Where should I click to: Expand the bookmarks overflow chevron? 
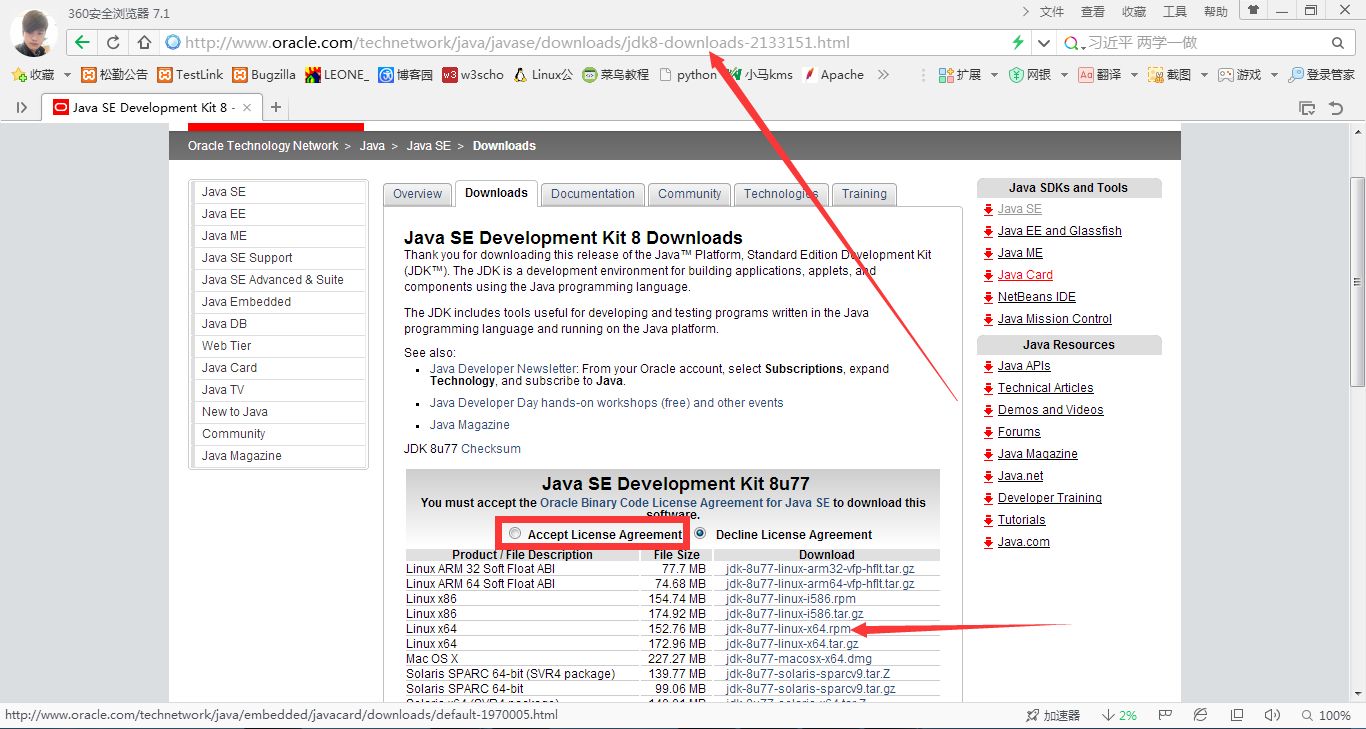click(x=883, y=75)
